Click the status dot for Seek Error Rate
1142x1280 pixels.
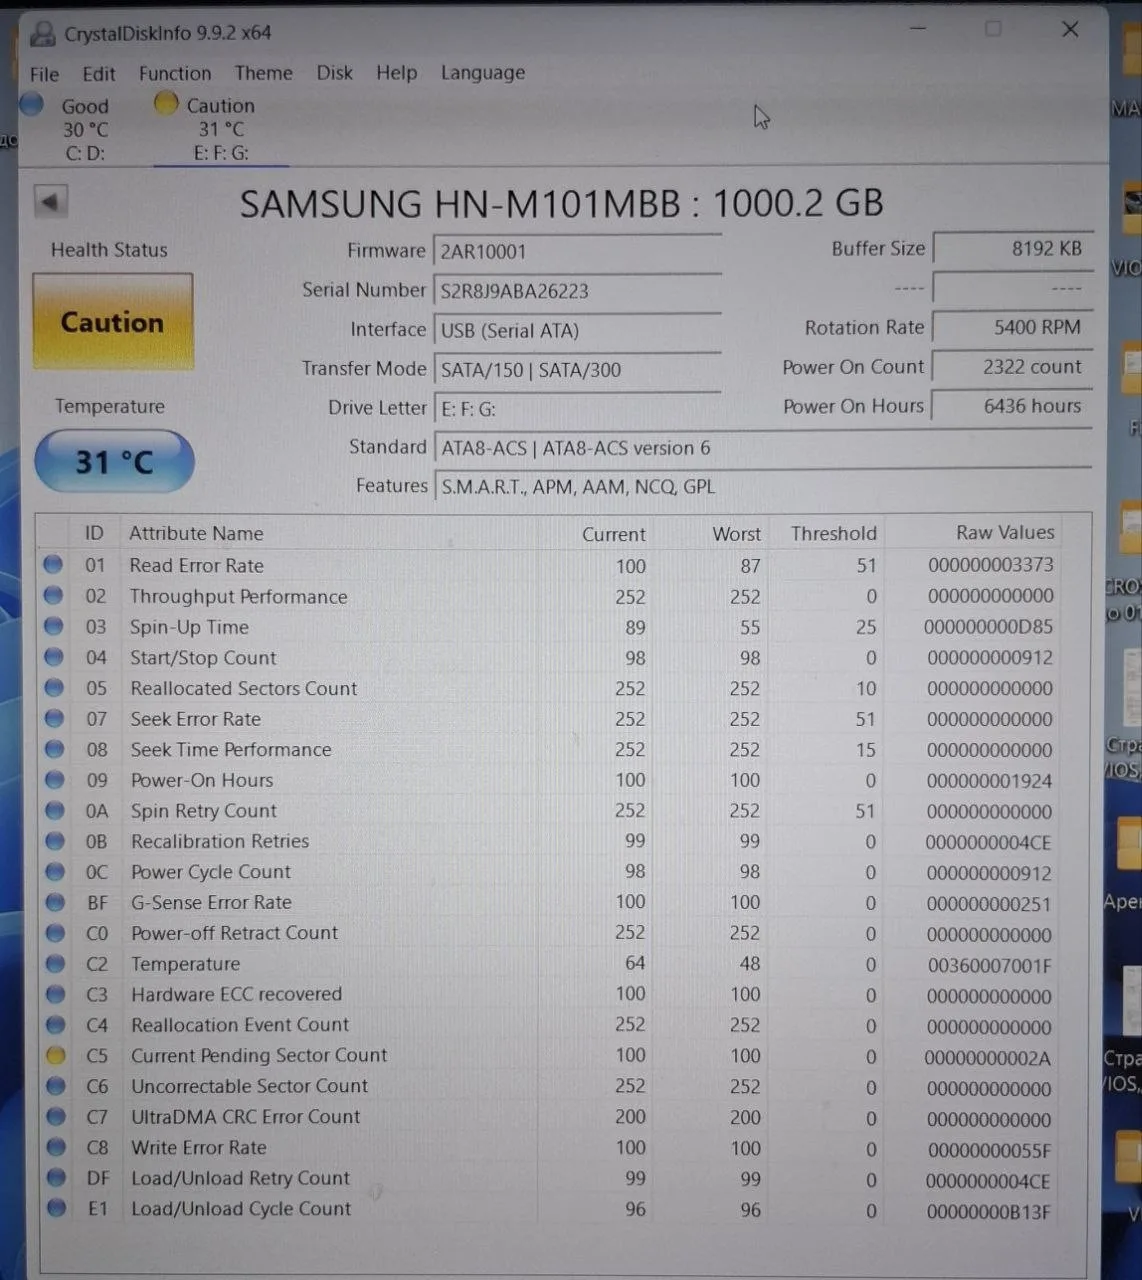pos(54,718)
